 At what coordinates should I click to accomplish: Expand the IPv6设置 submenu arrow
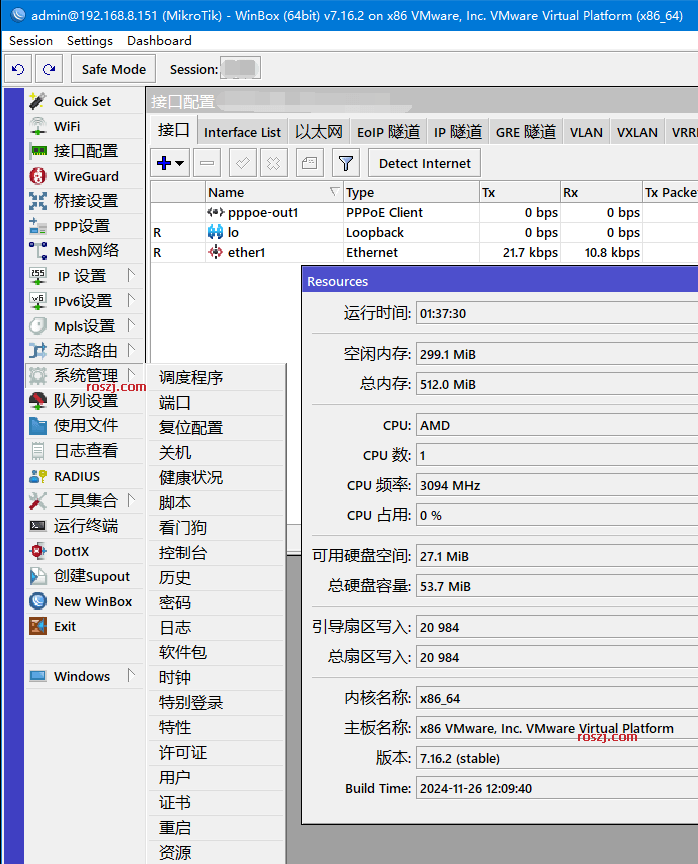coord(131,300)
